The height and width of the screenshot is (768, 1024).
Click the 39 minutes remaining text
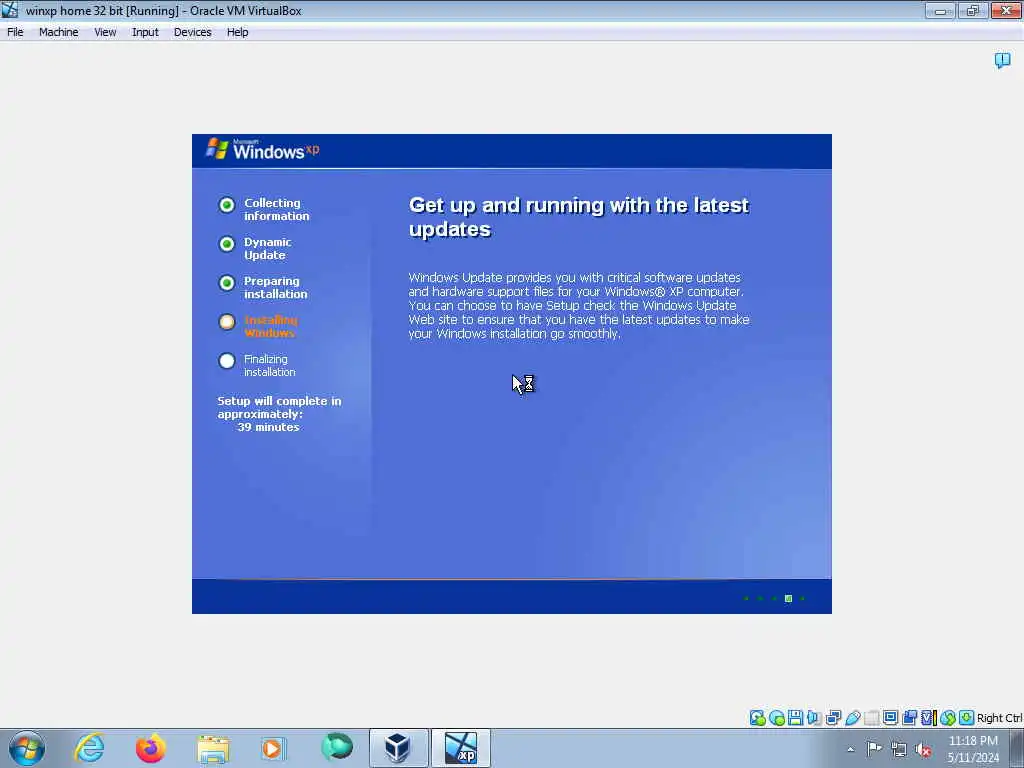coord(268,427)
